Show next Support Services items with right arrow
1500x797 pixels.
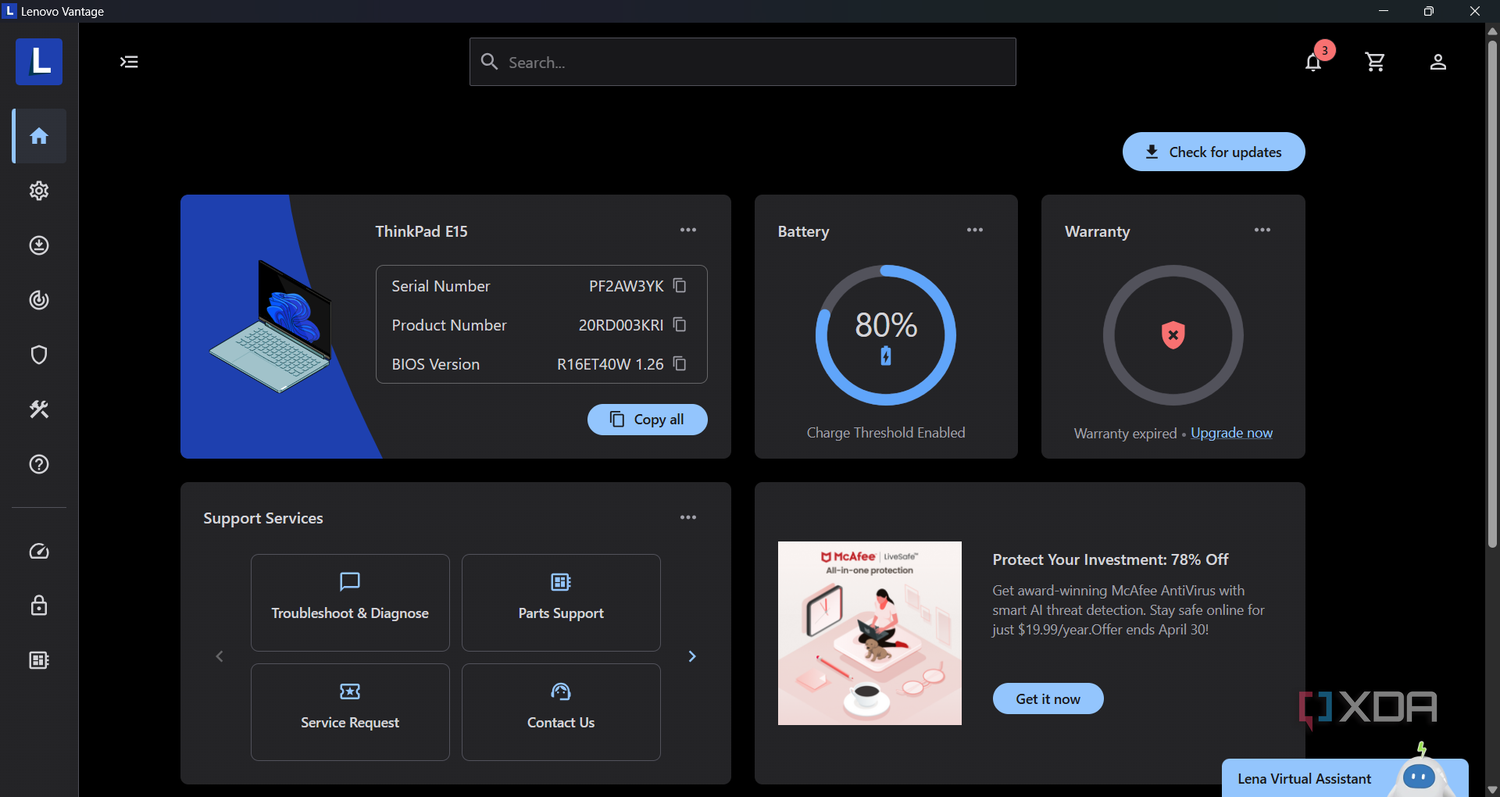[692, 657]
